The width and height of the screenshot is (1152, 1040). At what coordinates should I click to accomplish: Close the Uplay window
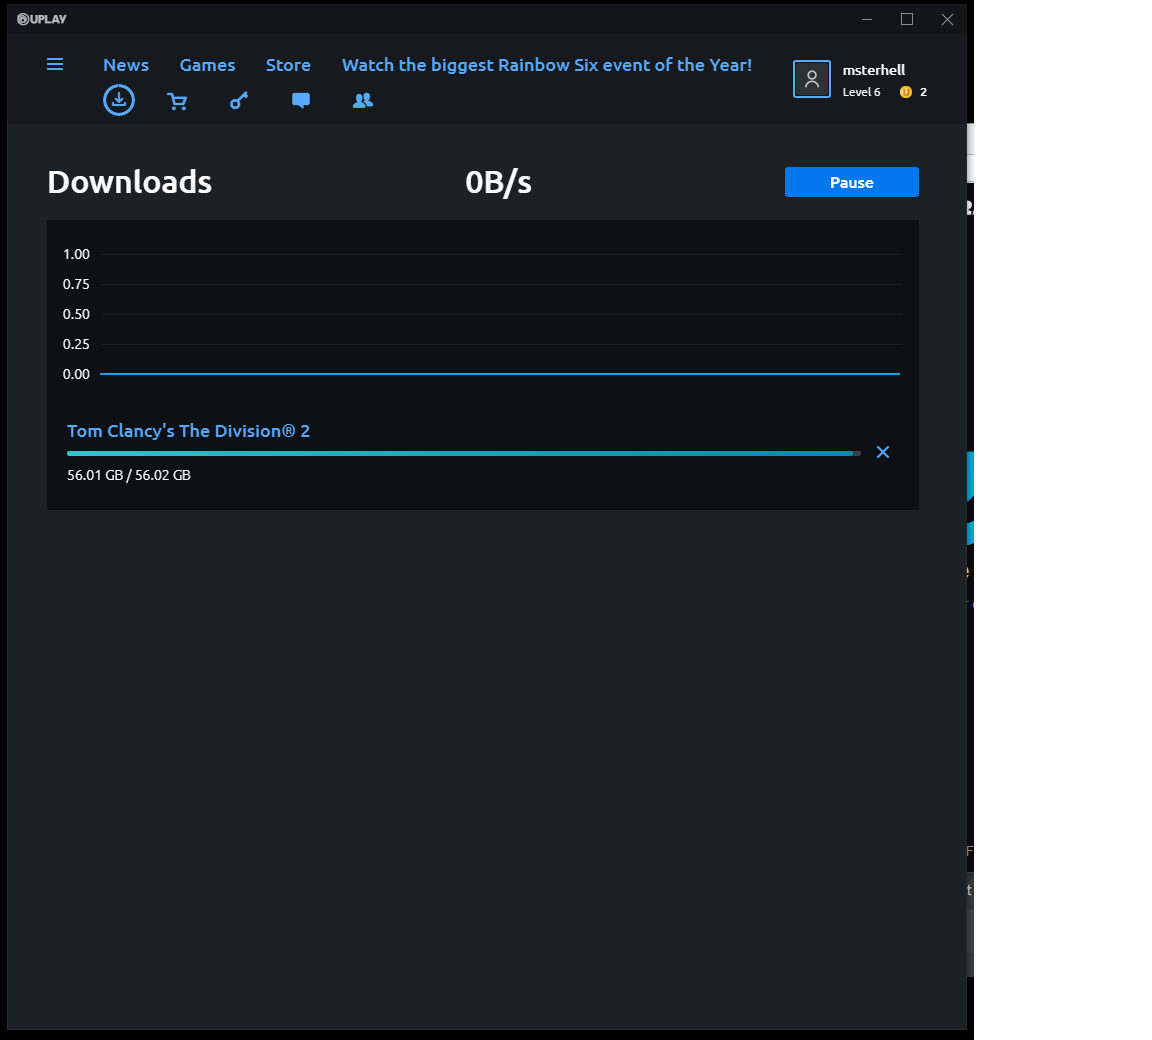pos(947,19)
